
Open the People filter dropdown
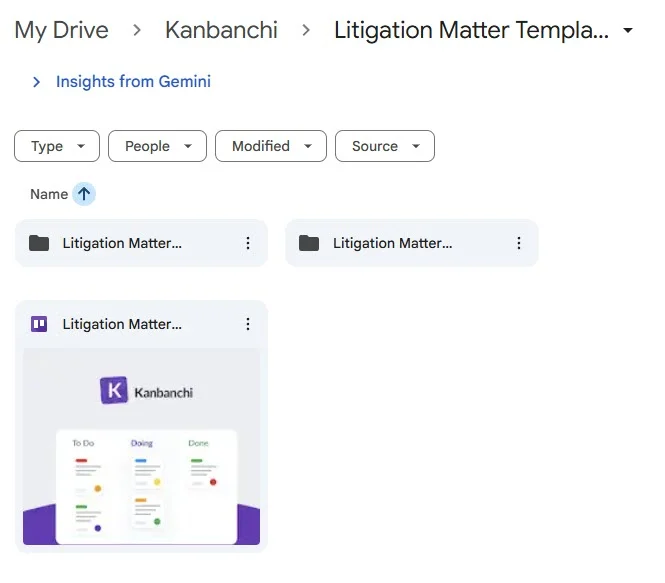pyautogui.click(x=157, y=146)
